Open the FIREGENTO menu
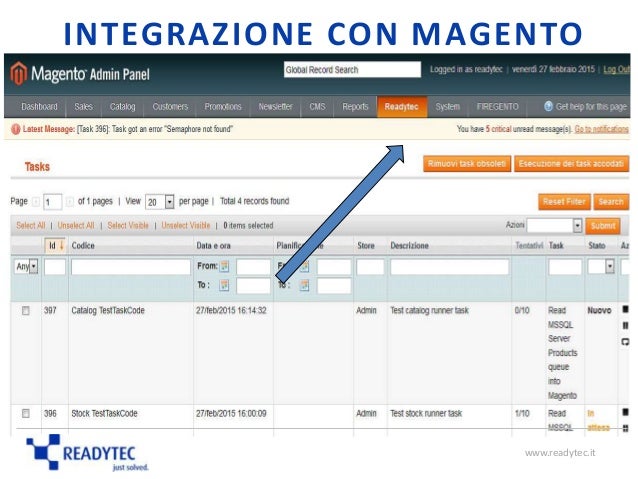Image resolution: width=638 pixels, height=479 pixels. pos(498,107)
